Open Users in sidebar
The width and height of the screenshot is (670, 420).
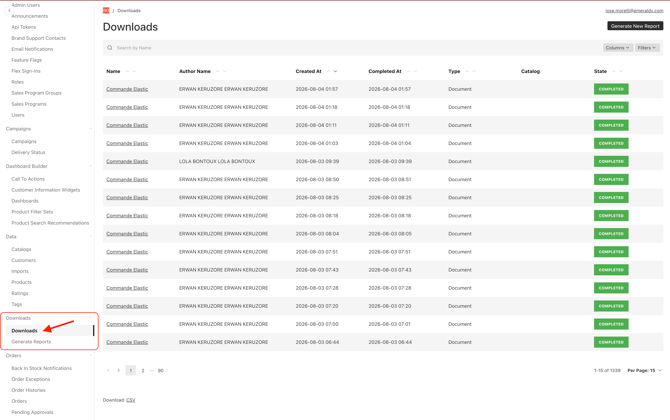coord(18,115)
